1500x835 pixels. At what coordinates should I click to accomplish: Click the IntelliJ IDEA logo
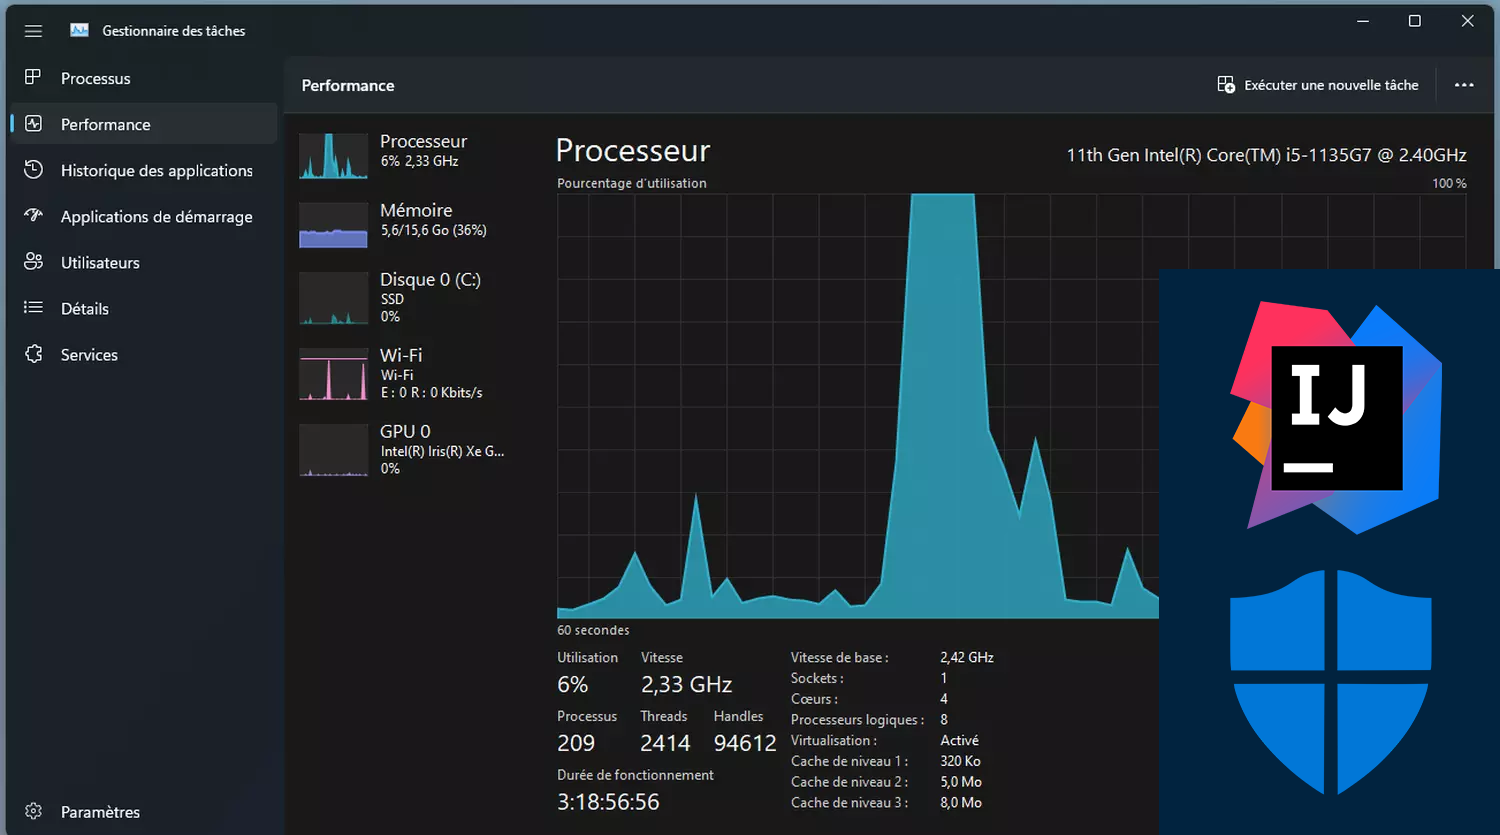click(1336, 417)
